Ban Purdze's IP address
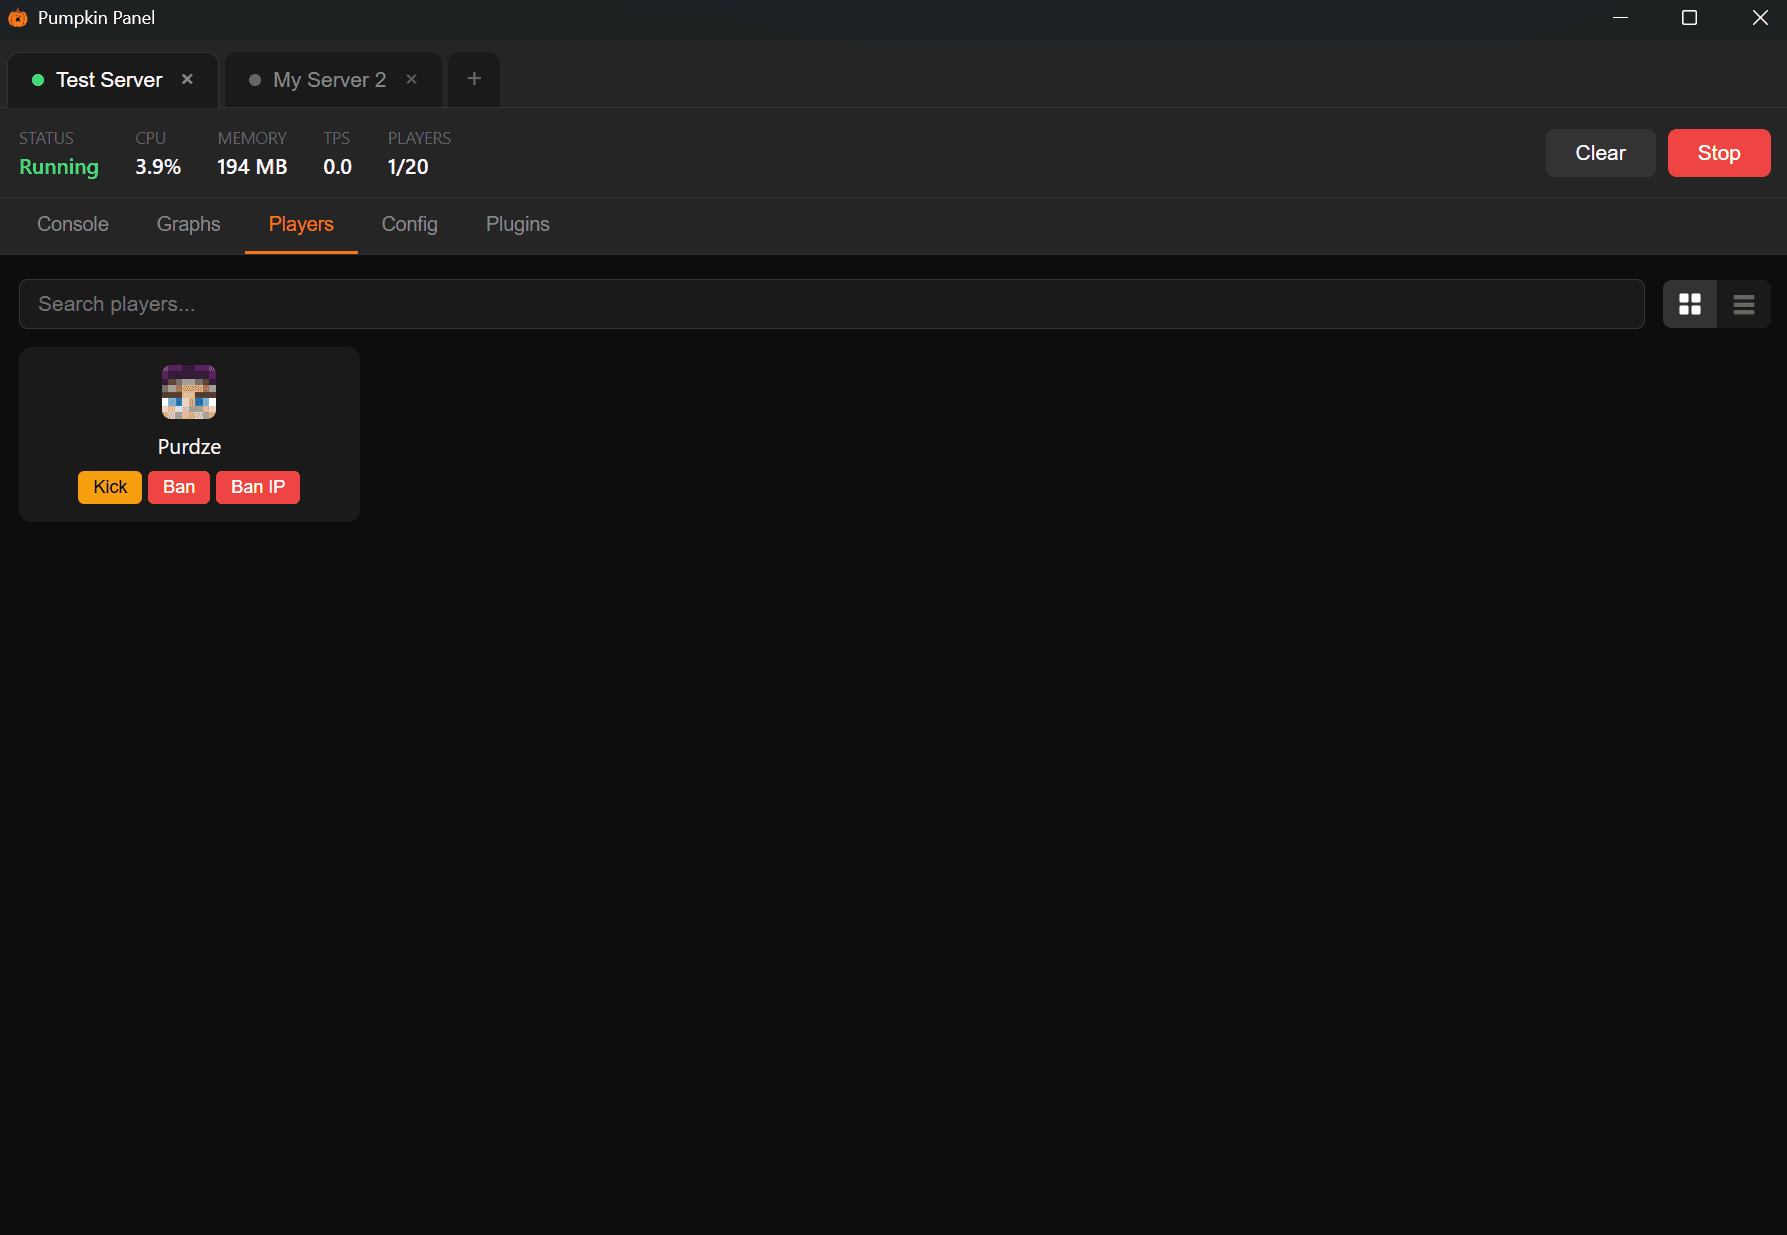 257,487
